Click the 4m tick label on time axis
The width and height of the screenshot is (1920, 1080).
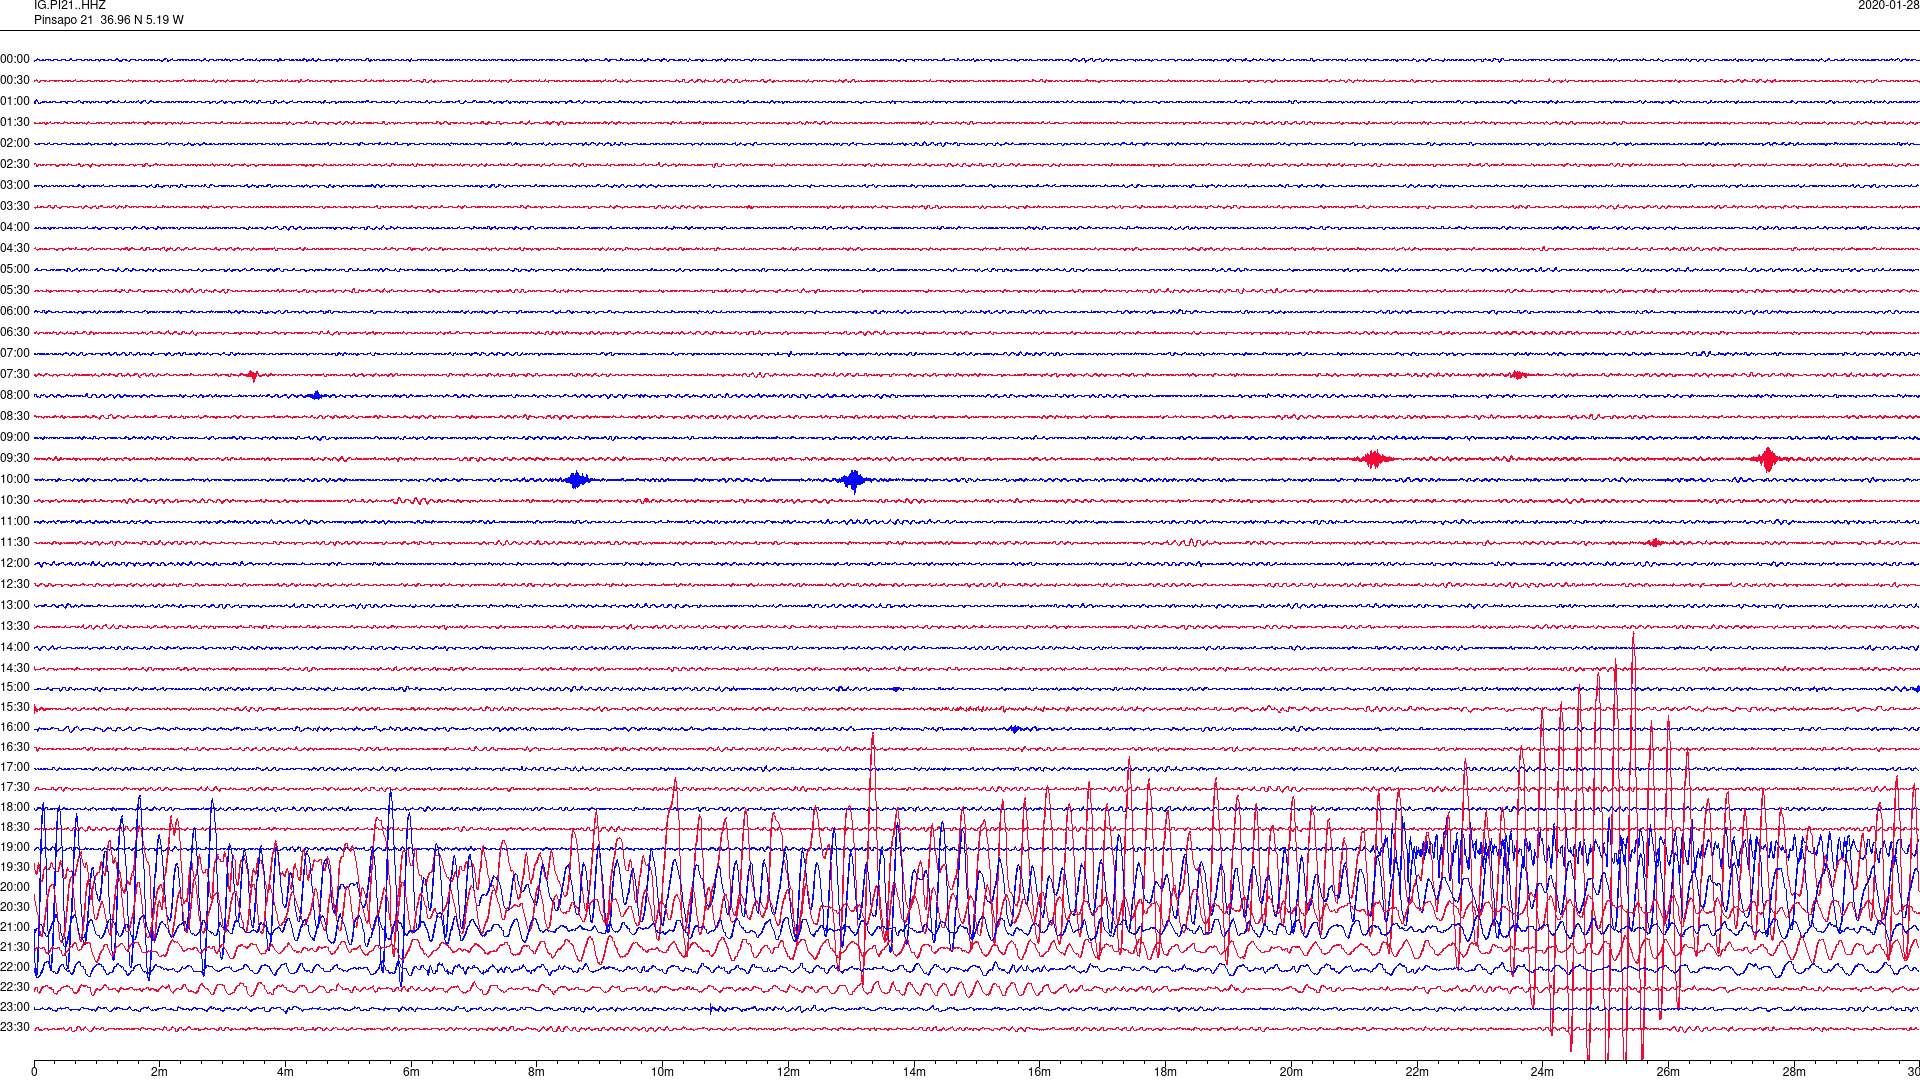pos(285,1073)
